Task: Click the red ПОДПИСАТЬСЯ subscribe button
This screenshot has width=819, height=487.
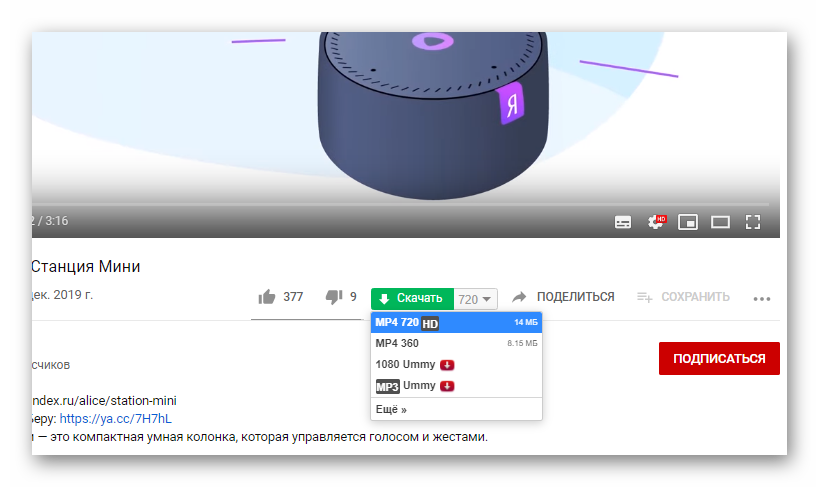Action: point(719,358)
